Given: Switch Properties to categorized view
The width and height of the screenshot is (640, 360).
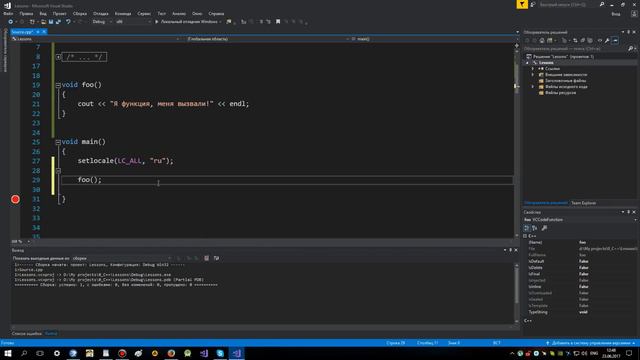Looking at the screenshot, I should 527,228.
